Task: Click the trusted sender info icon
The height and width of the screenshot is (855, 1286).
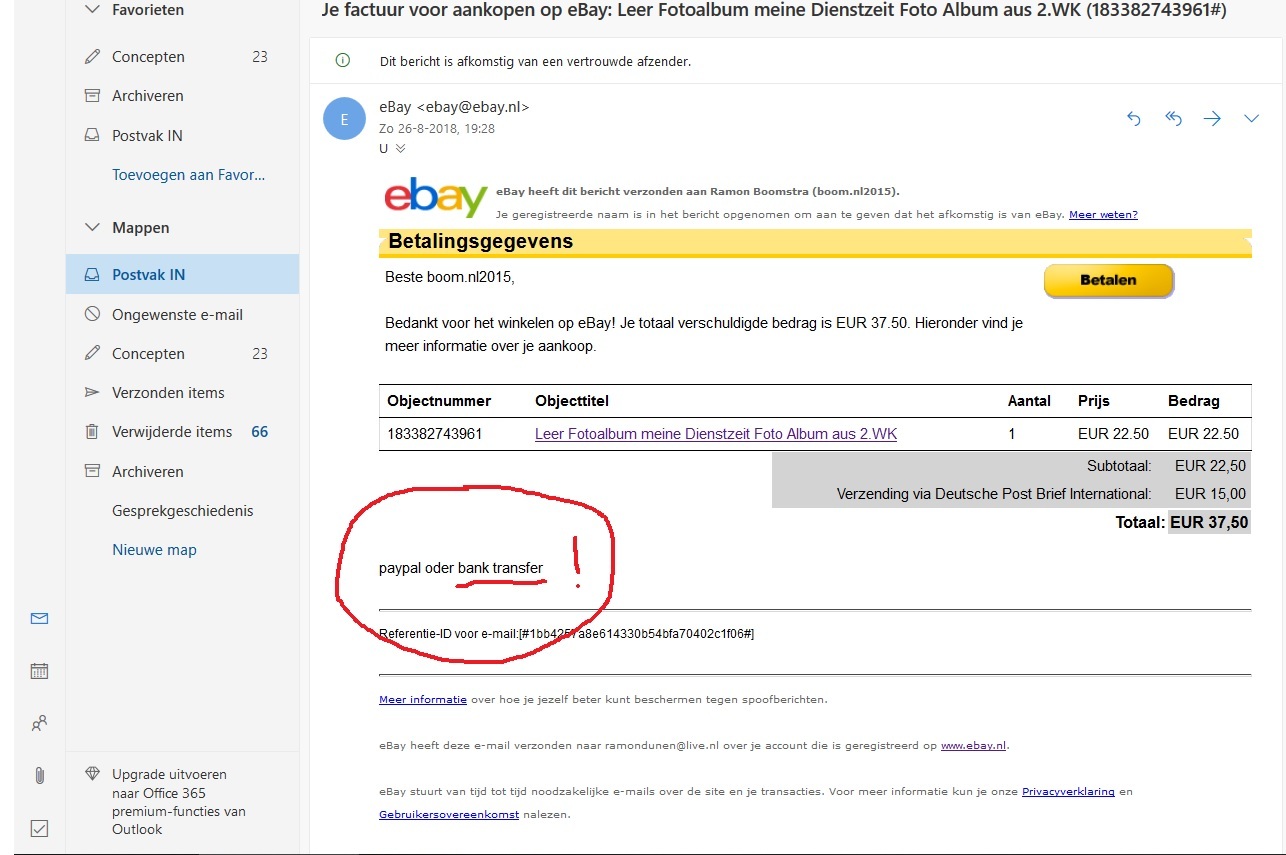Action: pos(343,61)
